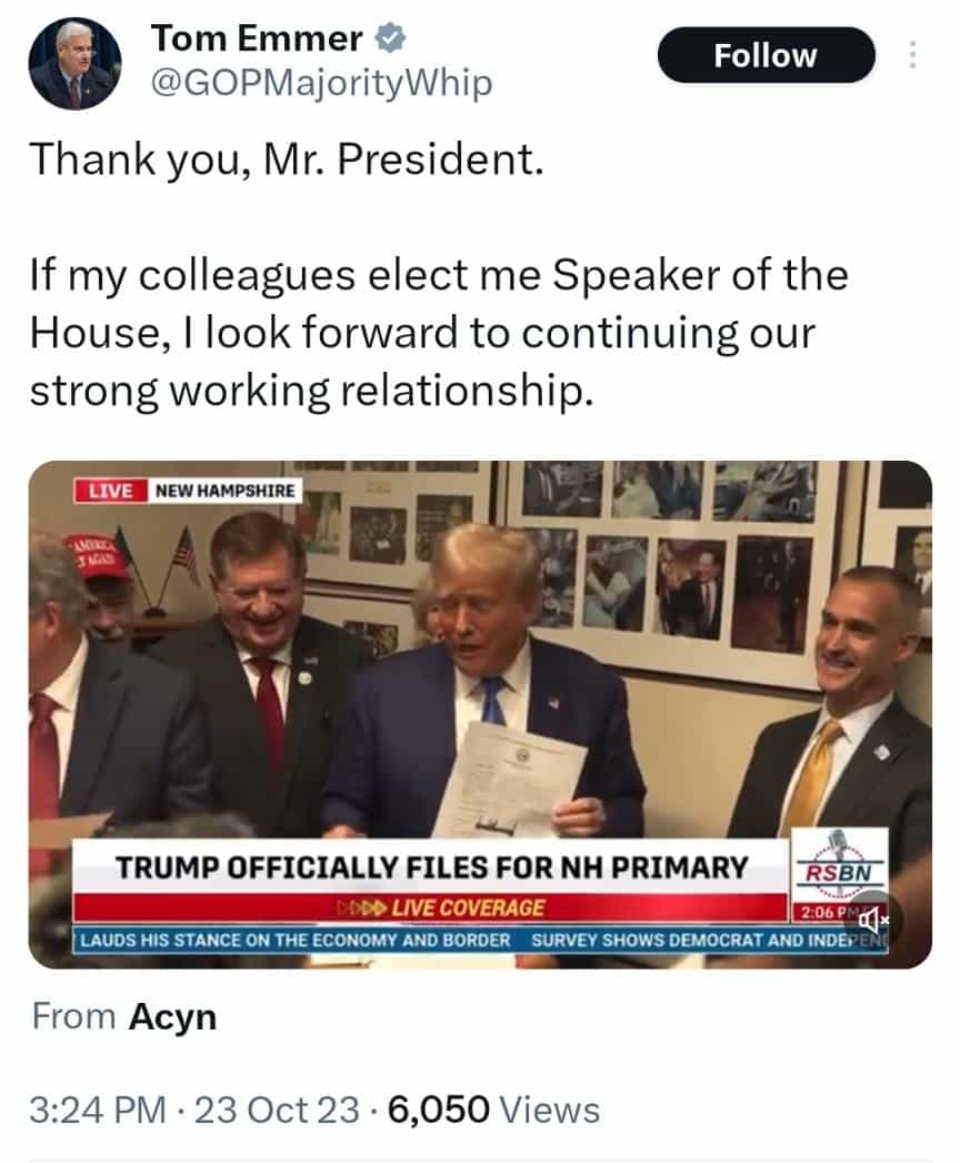Click the red LIVE badge

(x=110, y=490)
